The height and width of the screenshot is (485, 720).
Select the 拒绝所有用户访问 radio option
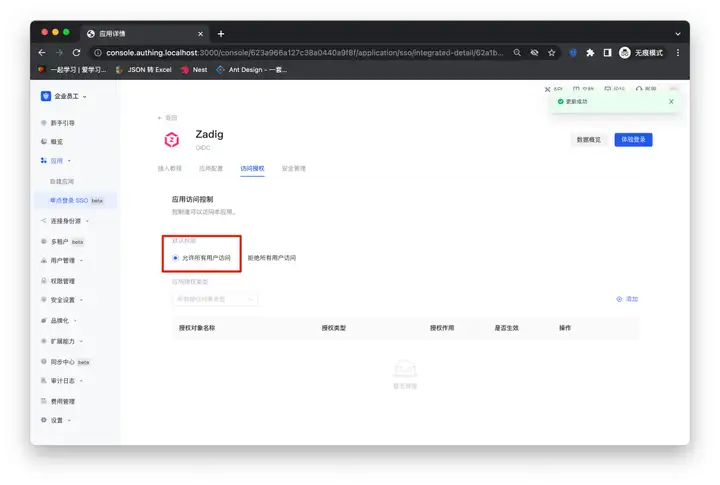(x=271, y=258)
